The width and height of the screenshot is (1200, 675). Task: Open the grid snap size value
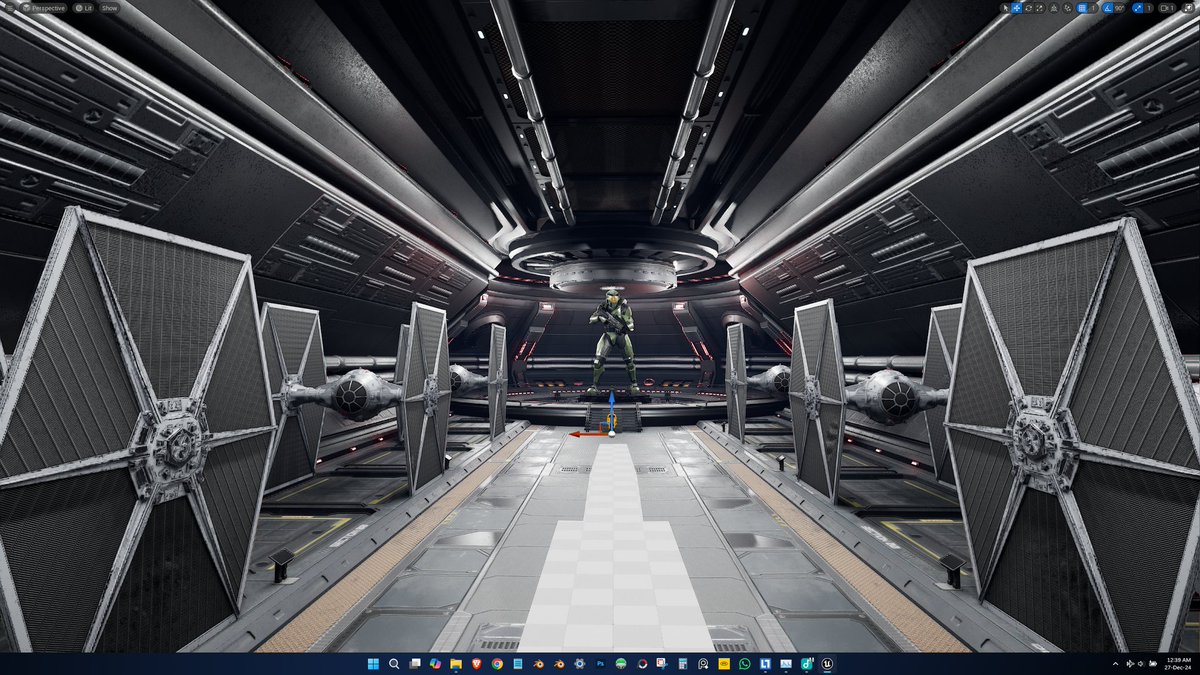click(x=1093, y=7)
